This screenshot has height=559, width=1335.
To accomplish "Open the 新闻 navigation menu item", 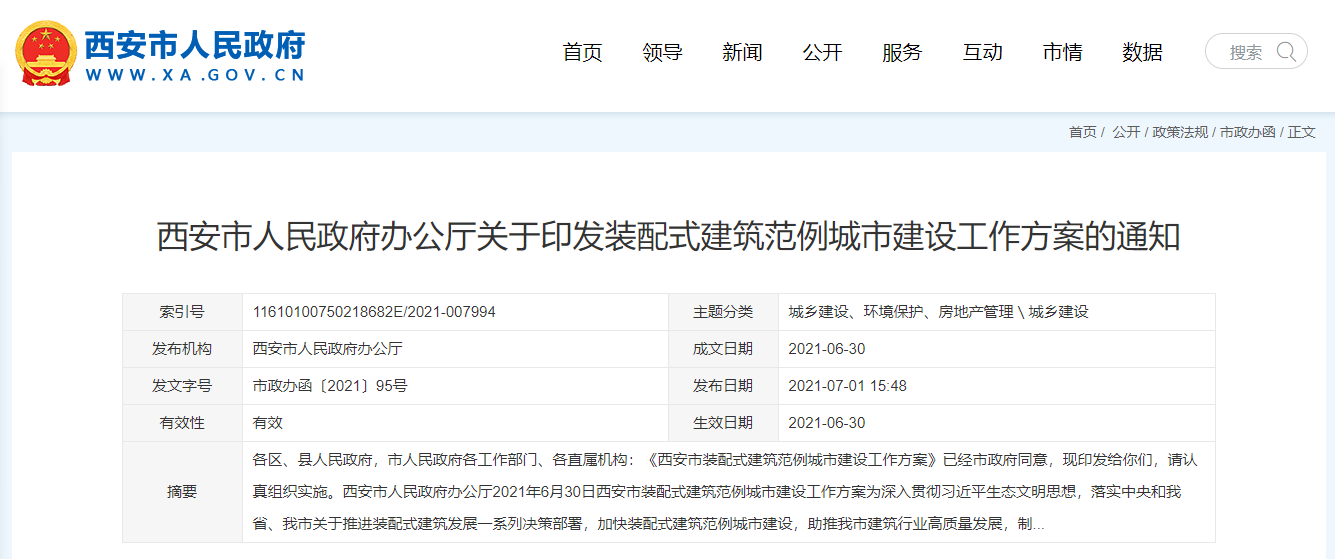I will click(x=742, y=52).
